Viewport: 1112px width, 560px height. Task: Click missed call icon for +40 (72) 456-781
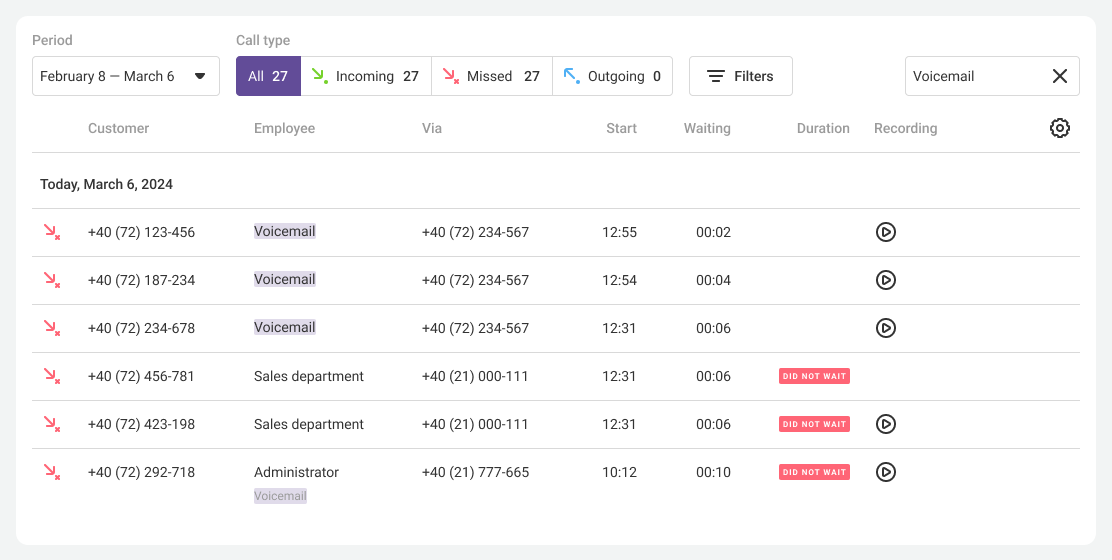tap(51, 376)
